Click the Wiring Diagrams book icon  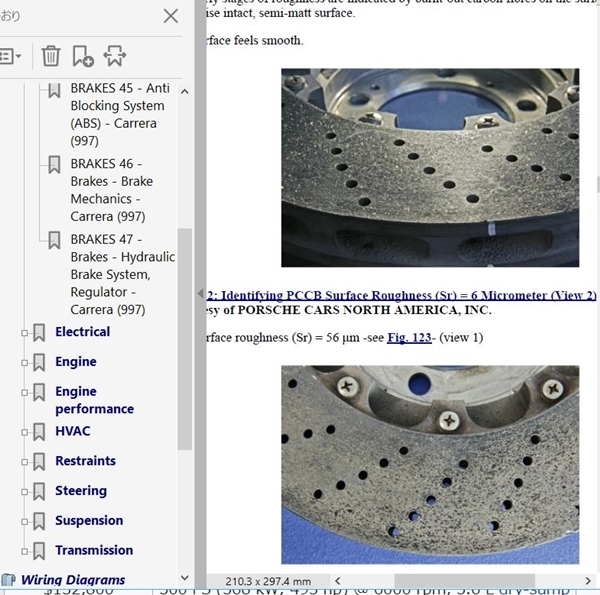click(x=8, y=580)
